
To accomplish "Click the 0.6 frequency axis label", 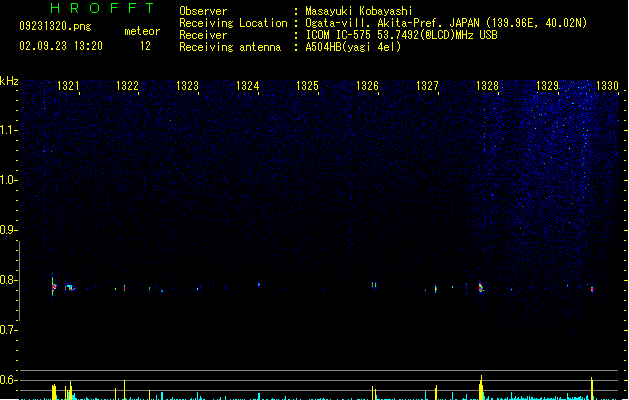I will (x=8, y=380).
